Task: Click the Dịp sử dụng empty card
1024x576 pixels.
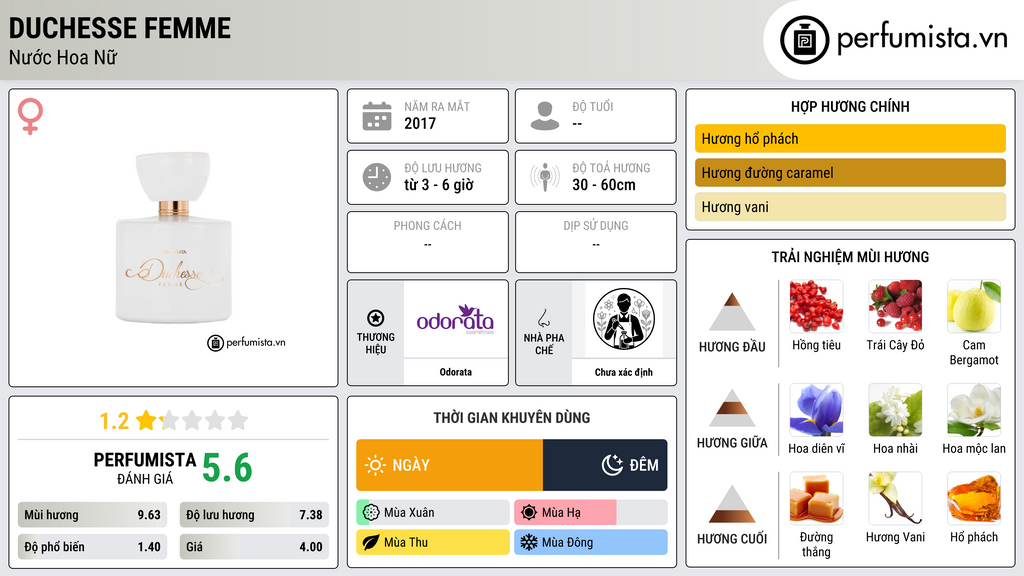Action: click(596, 242)
